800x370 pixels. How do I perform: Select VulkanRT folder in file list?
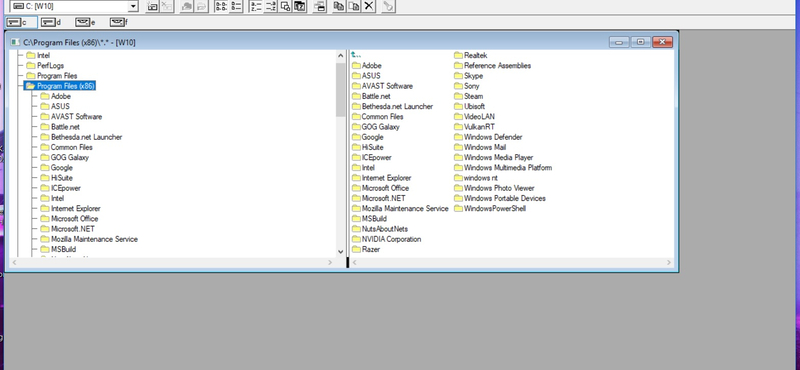coord(479,127)
